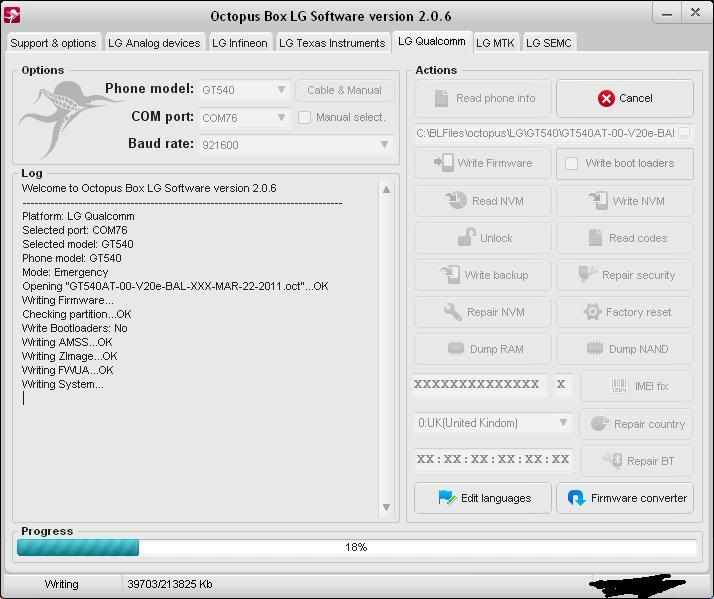
Task: Click the Write NVM arrow icon
Action: click(x=598, y=200)
